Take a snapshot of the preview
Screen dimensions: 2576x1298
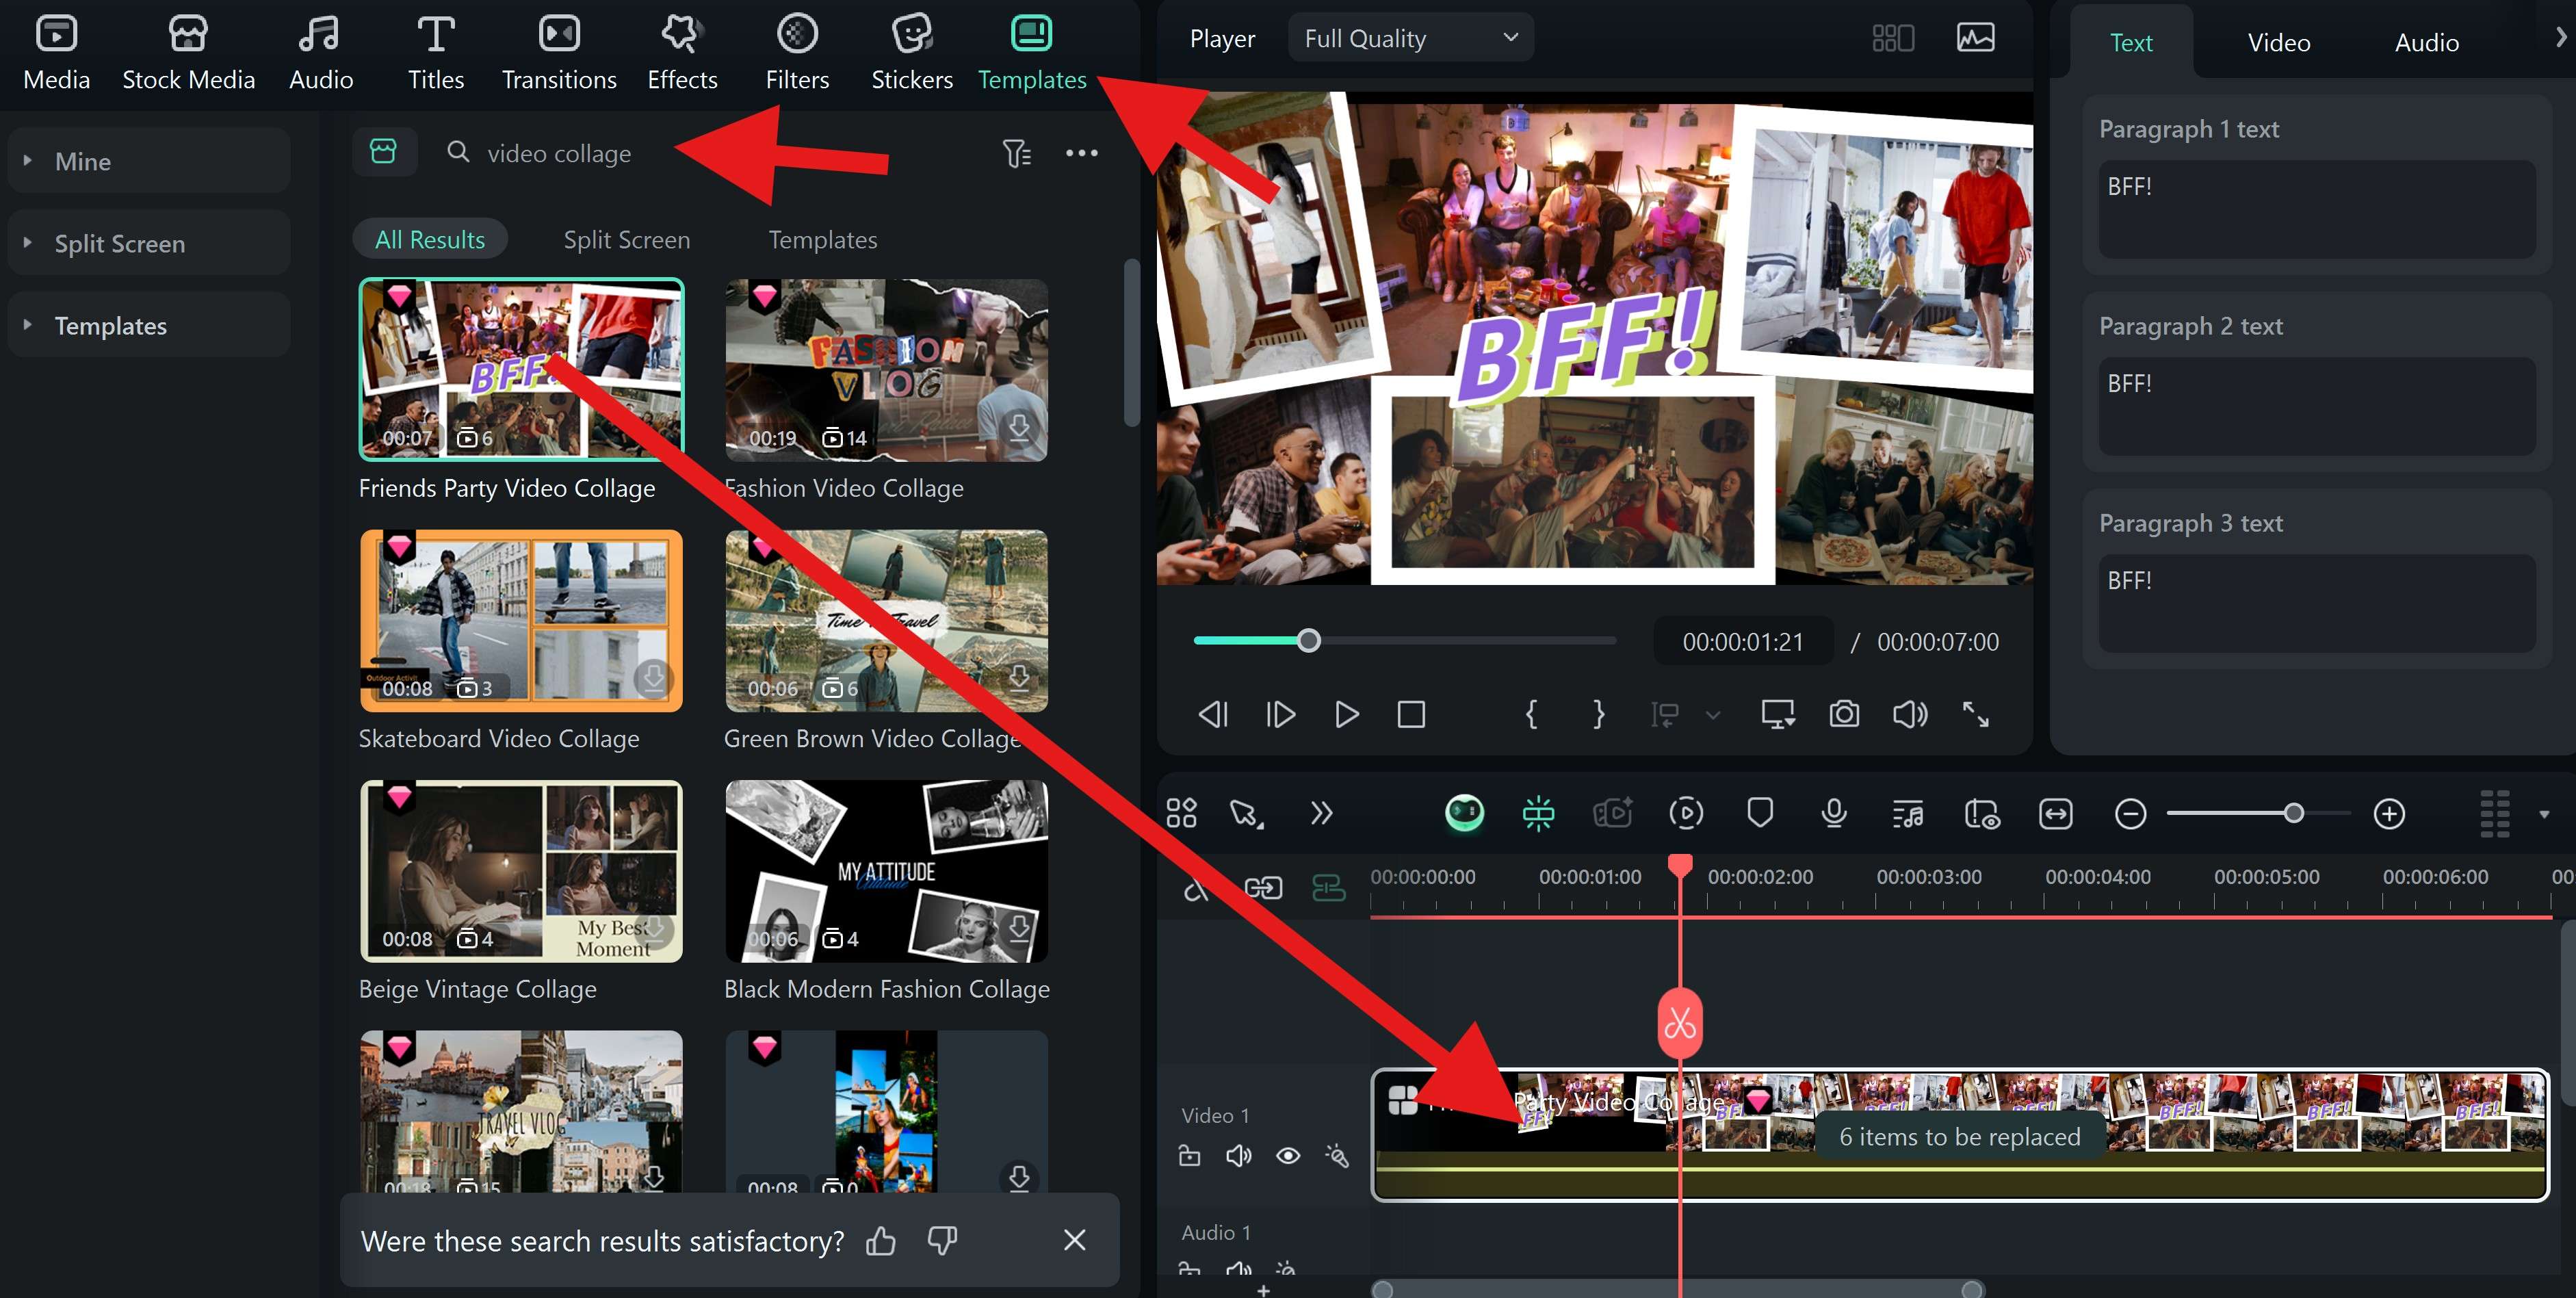pyautogui.click(x=1844, y=714)
